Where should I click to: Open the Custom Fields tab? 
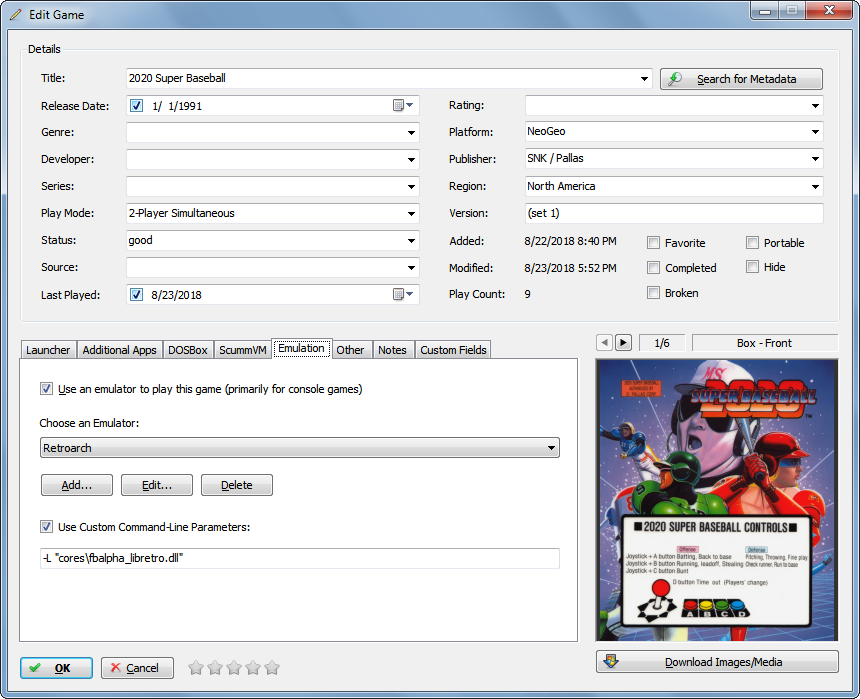(453, 350)
